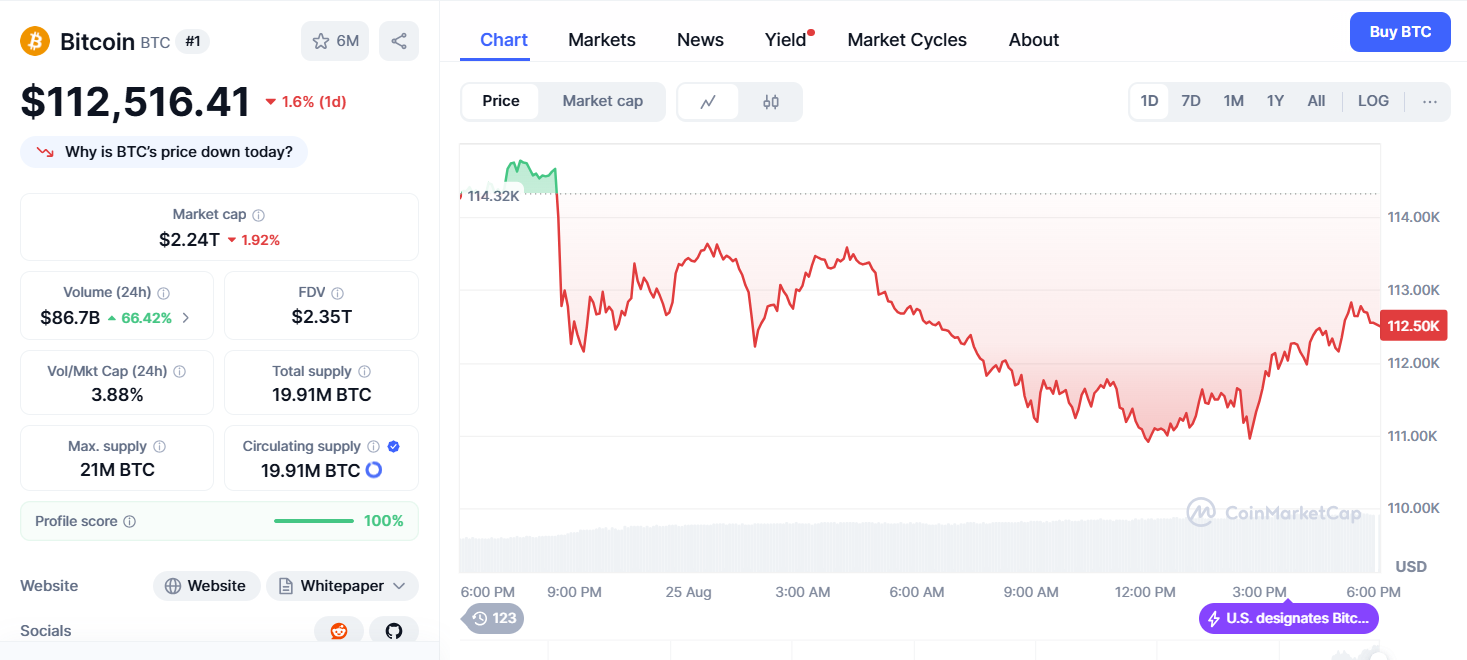Image resolution: width=1467 pixels, height=660 pixels.
Task: Add Bitcoin to watchlist via the star icon
Action: tap(322, 41)
